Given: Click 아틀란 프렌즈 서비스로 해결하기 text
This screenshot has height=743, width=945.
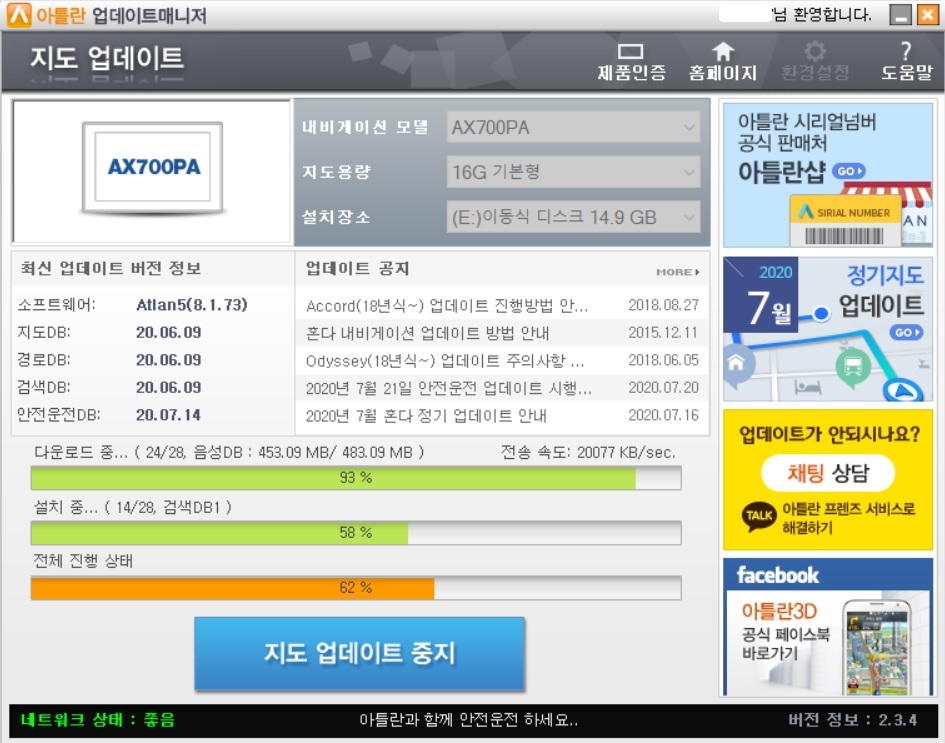Looking at the screenshot, I should pyautogui.click(x=848, y=518).
